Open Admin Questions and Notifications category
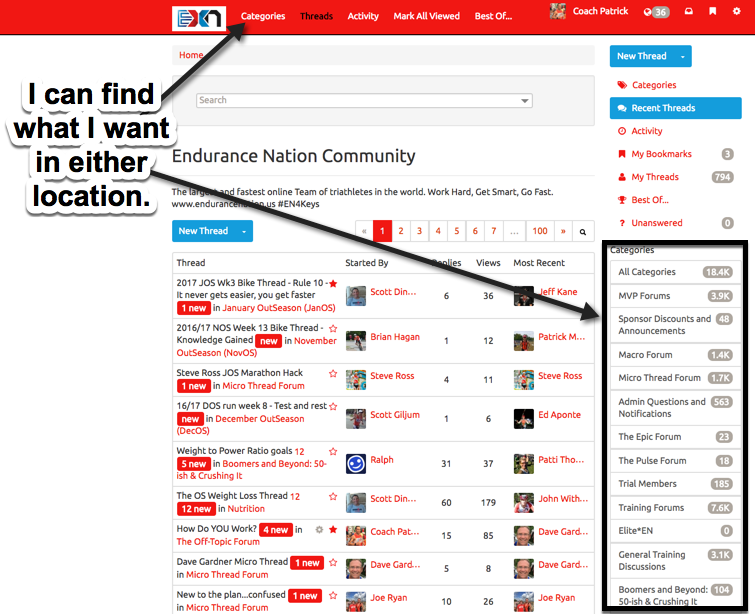 point(675,408)
